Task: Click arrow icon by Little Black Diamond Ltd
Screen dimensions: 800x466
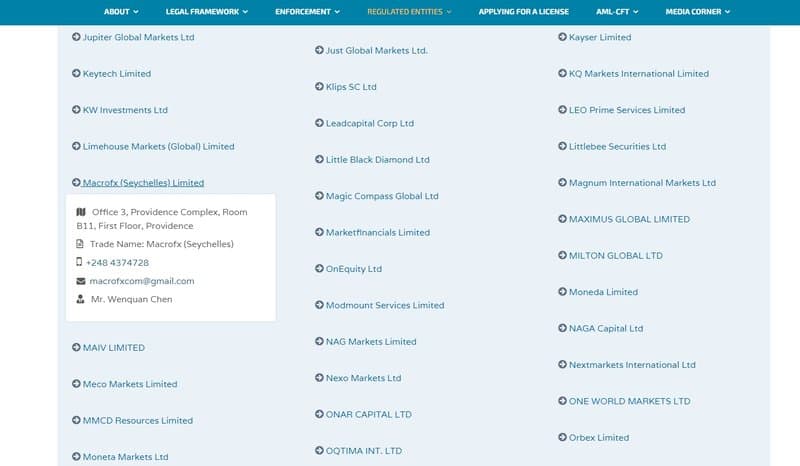Action: tap(319, 159)
